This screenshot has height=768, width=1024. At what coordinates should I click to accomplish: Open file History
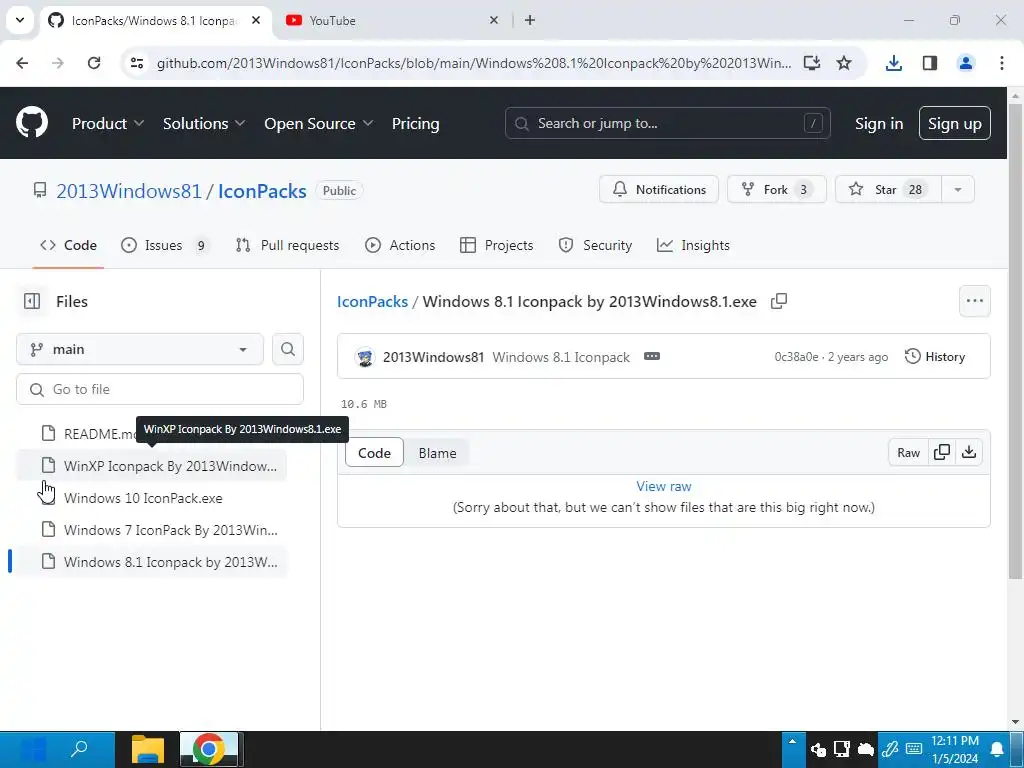coord(935,357)
